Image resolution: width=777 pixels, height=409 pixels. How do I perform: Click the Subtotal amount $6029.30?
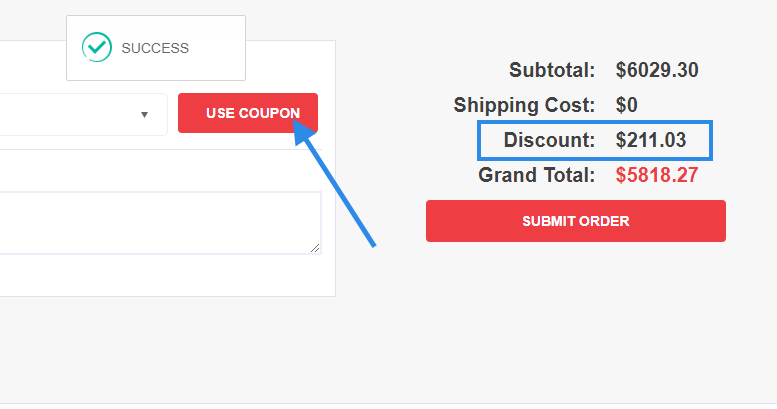click(x=657, y=70)
